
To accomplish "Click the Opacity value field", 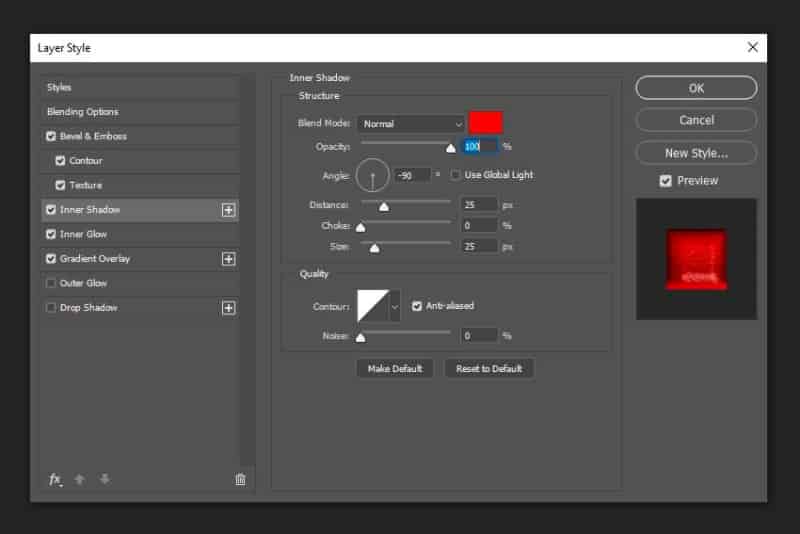I will coord(479,146).
